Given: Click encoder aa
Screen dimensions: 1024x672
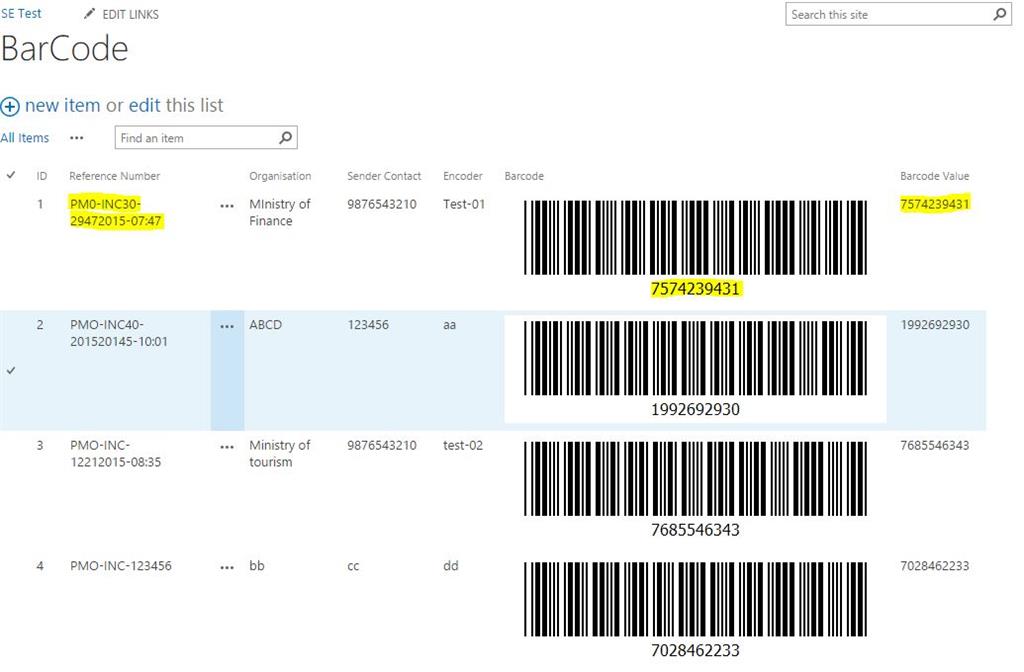Looking at the screenshot, I should coord(449,325).
